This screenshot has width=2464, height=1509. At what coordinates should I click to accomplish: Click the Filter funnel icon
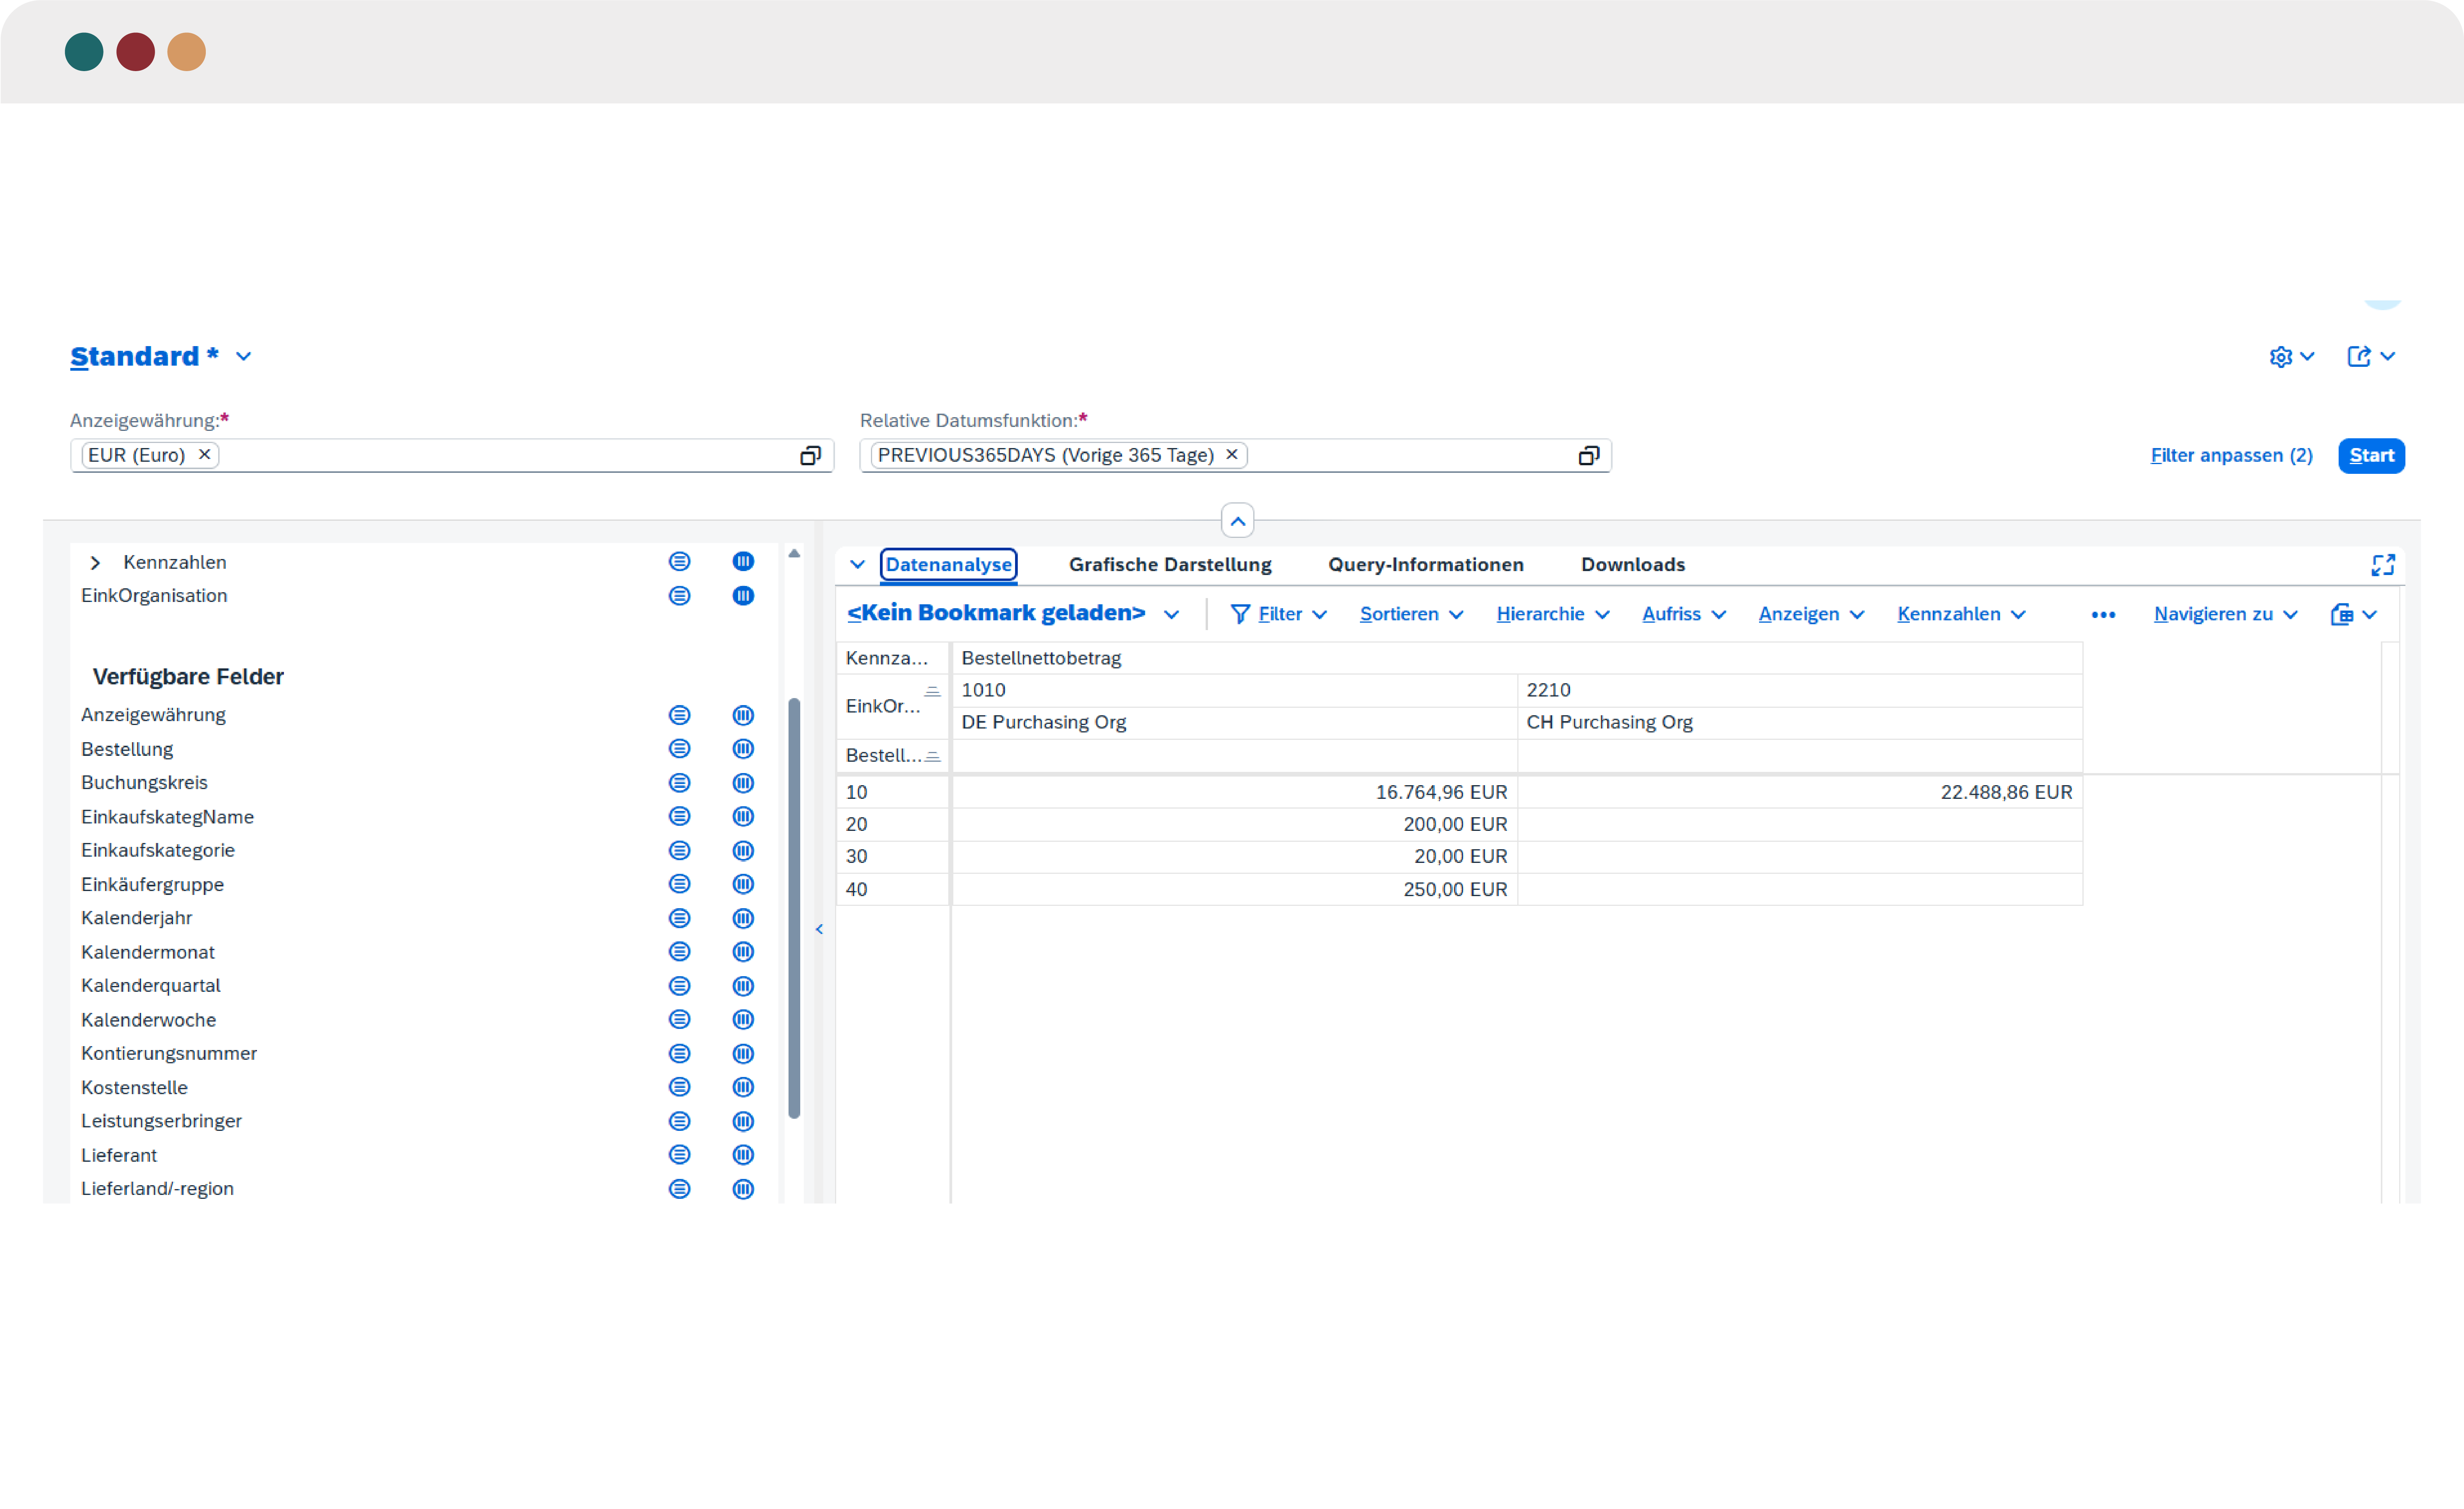(x=1240, y=614)
